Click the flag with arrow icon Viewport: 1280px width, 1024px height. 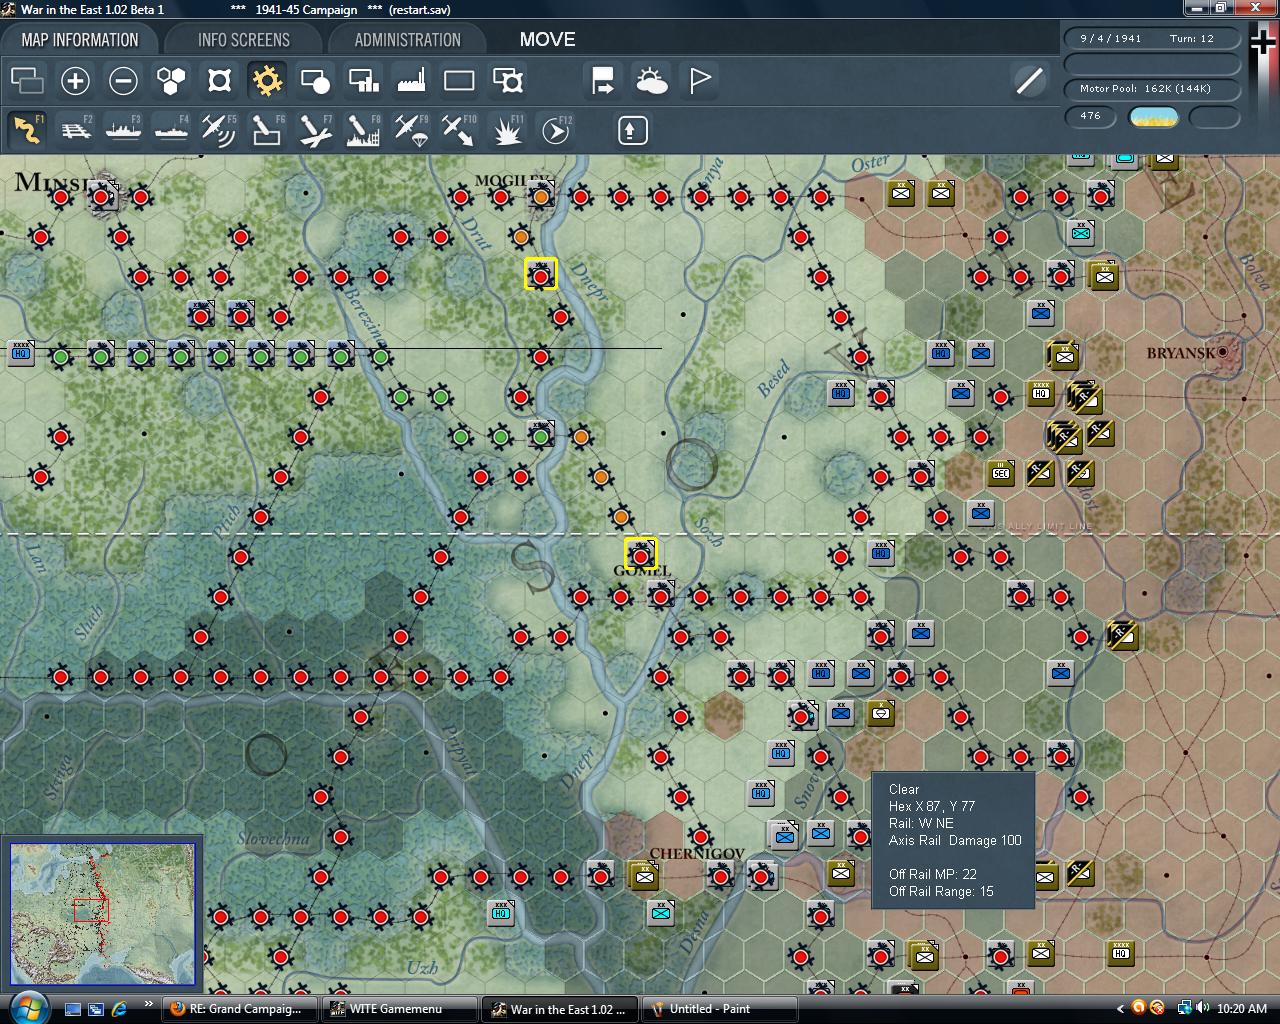click(603, 80)
